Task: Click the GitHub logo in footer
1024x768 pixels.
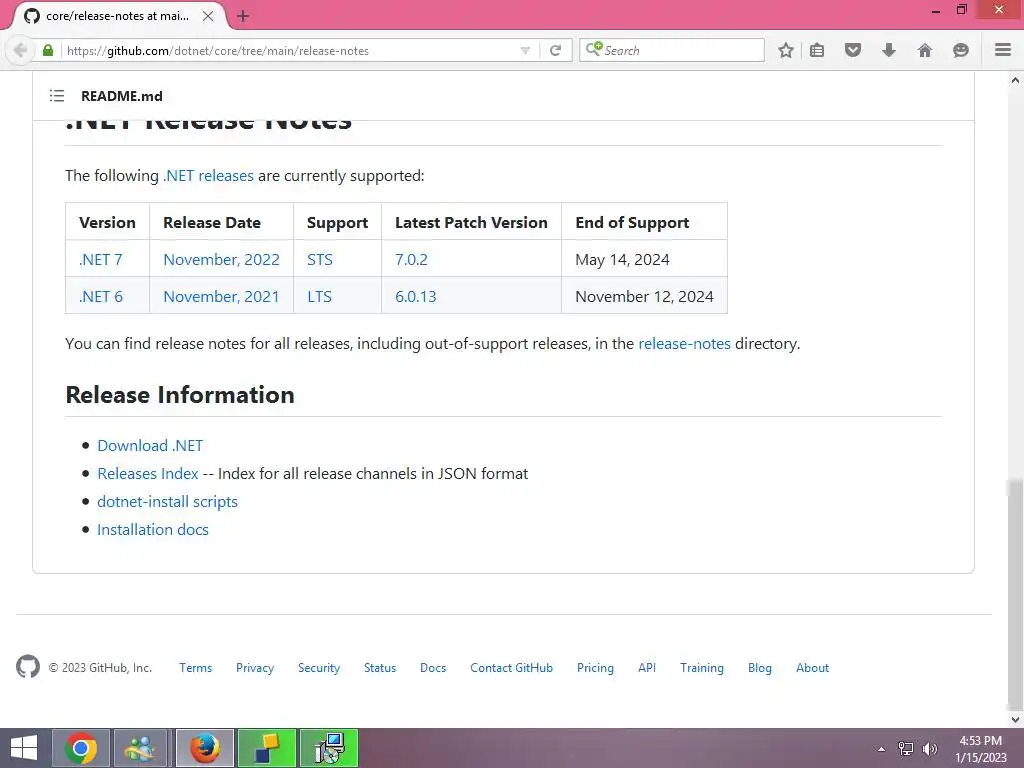Action: tap(27, 667)
